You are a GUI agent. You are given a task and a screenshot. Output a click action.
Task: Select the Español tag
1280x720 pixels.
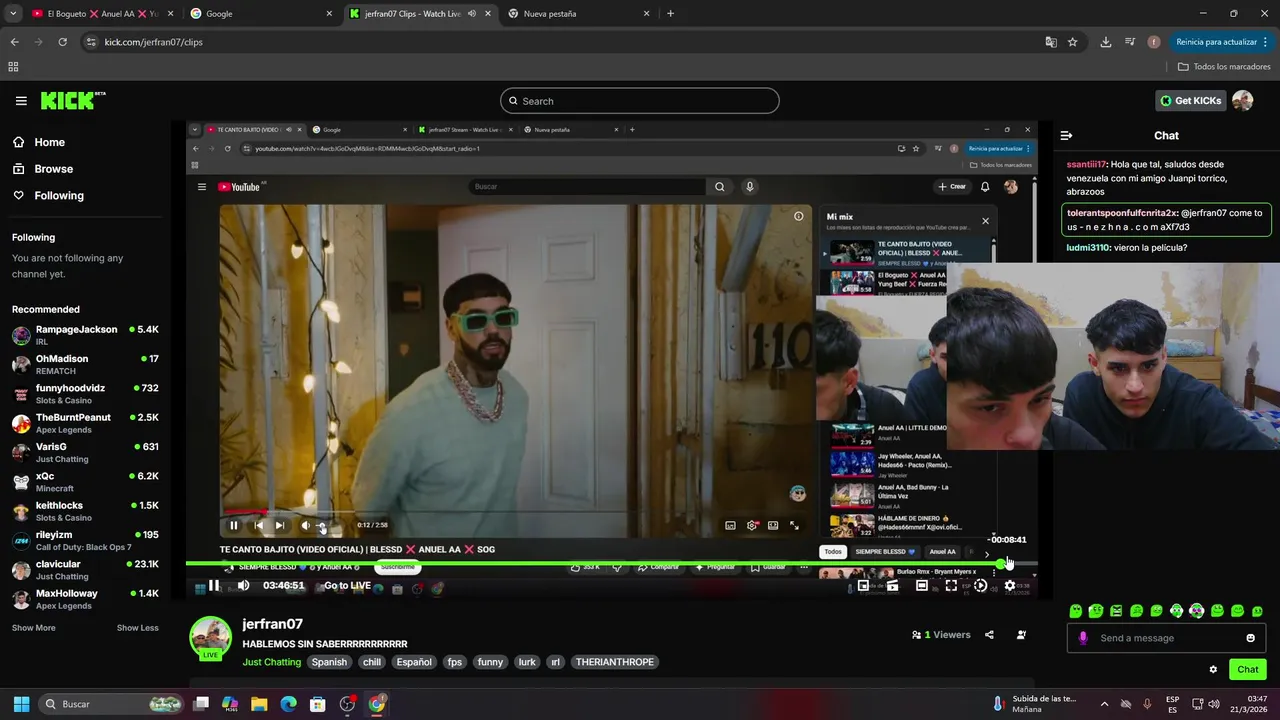pyautogui.click(x=414, y=662)
